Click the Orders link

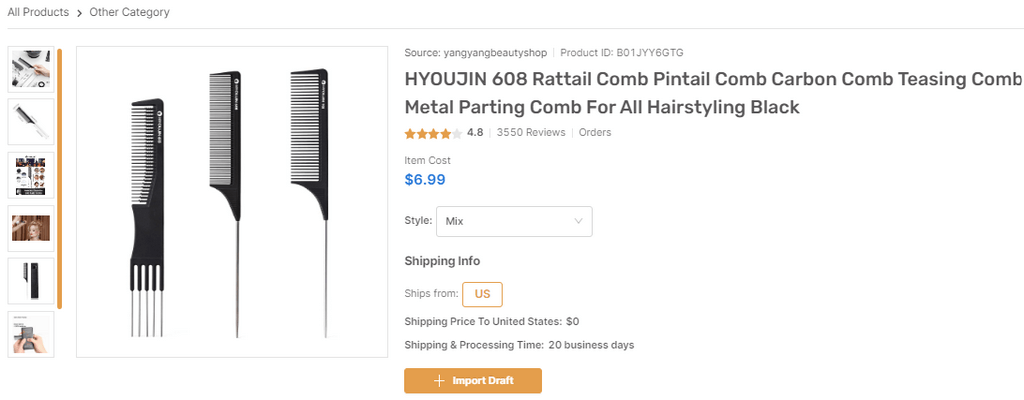click(x=595, y=133)
